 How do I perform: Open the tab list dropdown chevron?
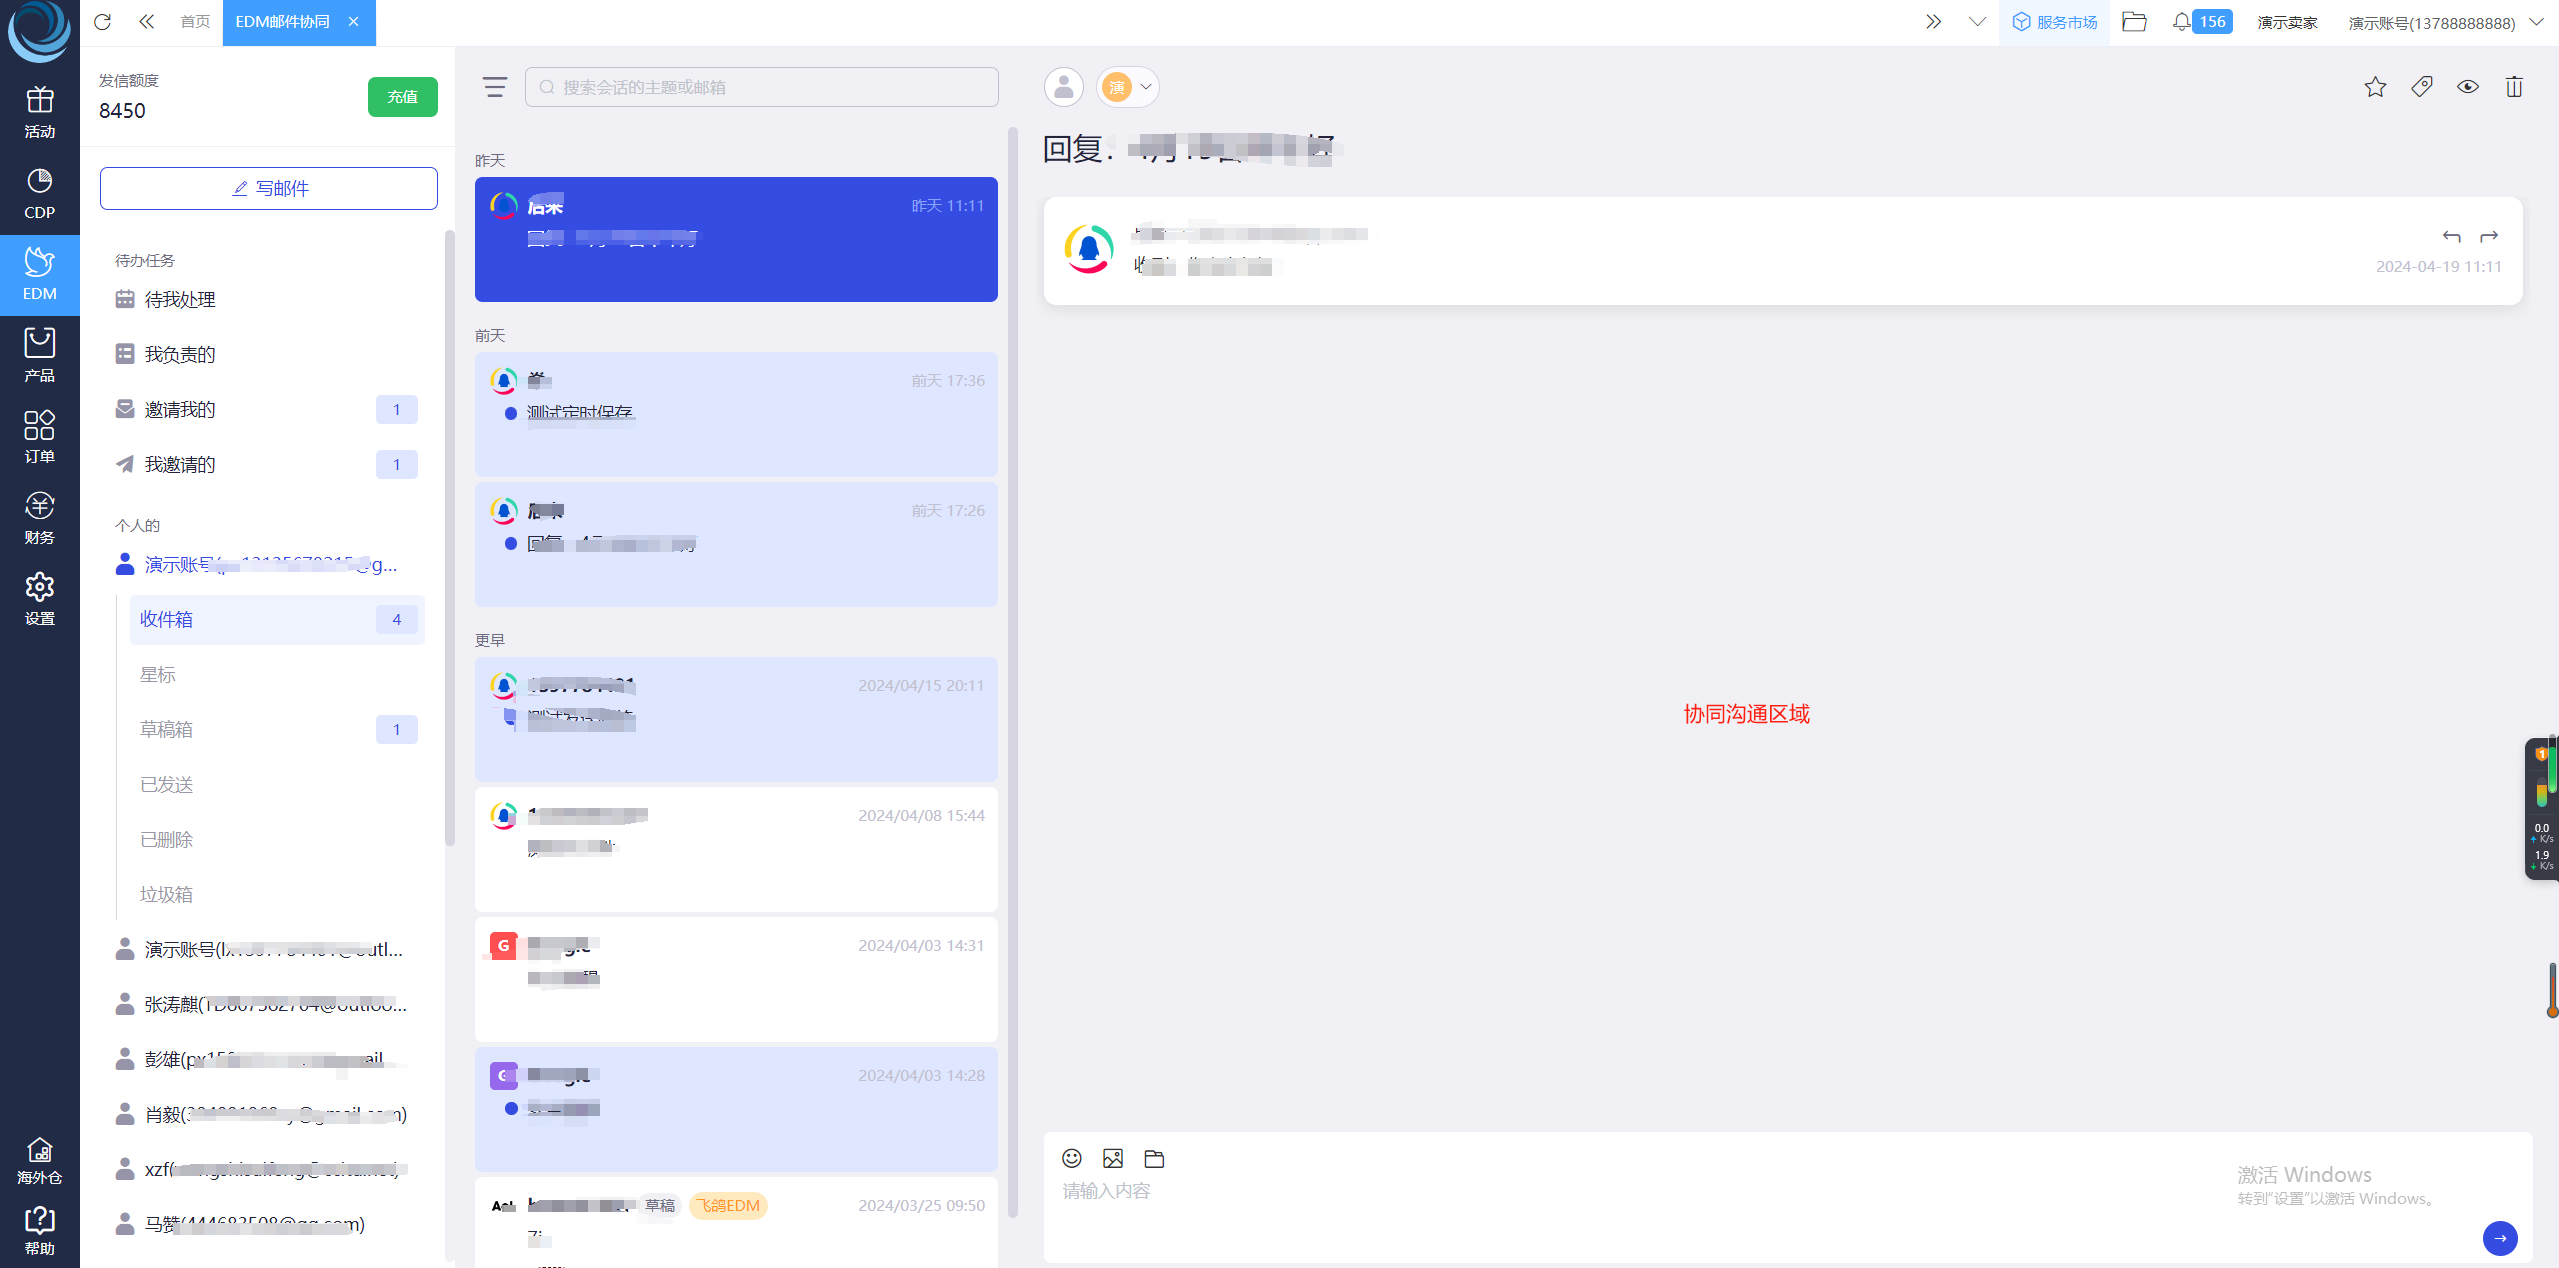1977,22
